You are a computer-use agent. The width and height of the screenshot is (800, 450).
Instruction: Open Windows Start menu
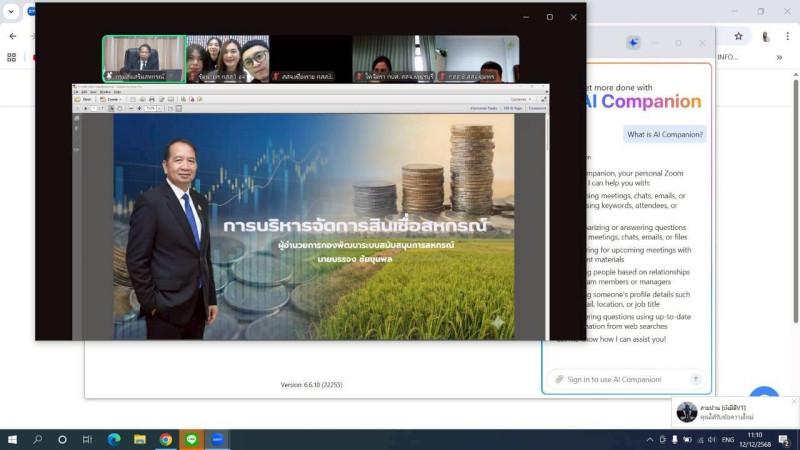[x=14, y=439]
